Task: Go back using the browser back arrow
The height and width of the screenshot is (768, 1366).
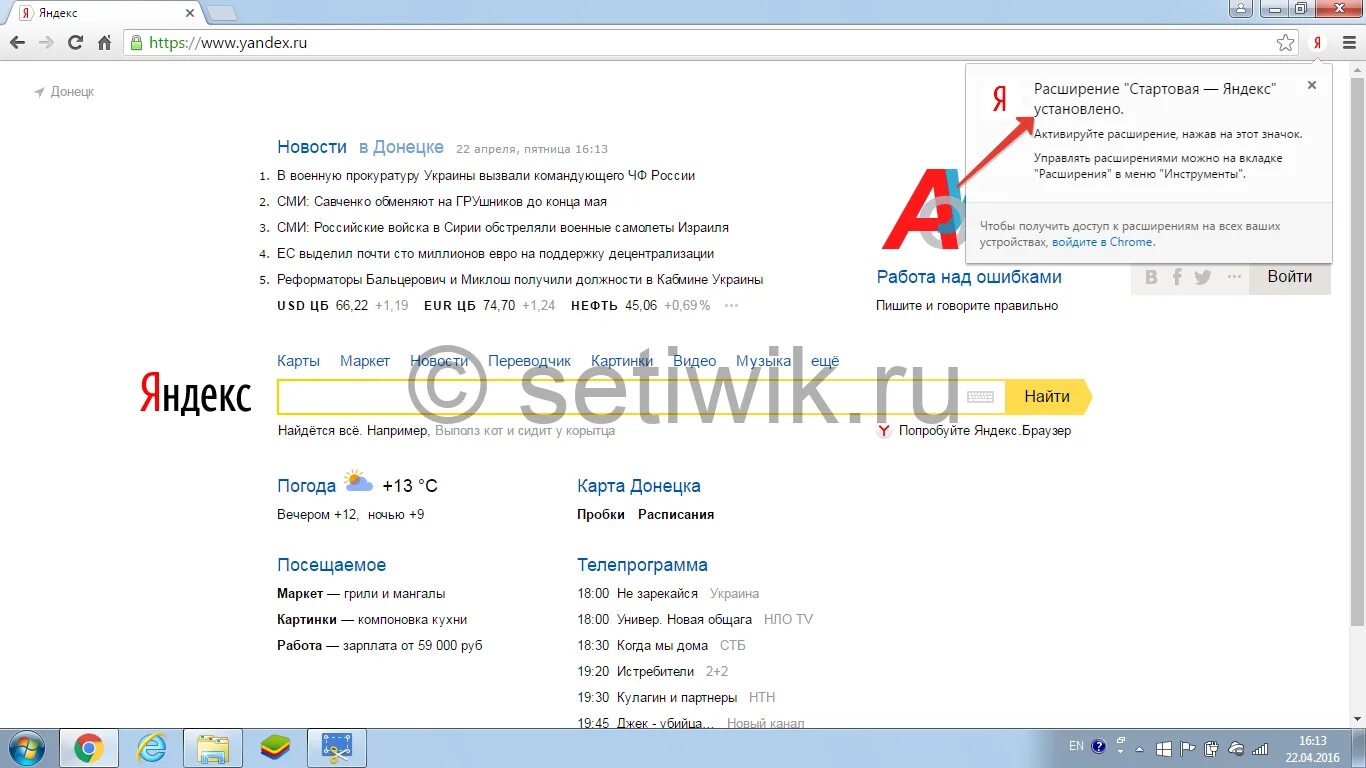Action: pyautogui.click(x=17, y=43)
